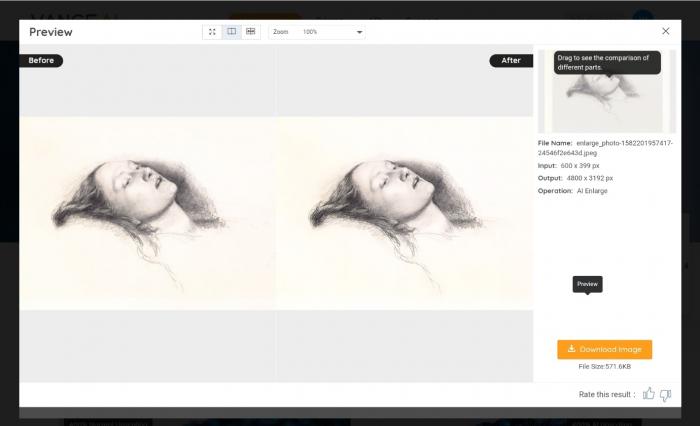Click the Before label badge
700x426 pixels.
coord(41,60)
